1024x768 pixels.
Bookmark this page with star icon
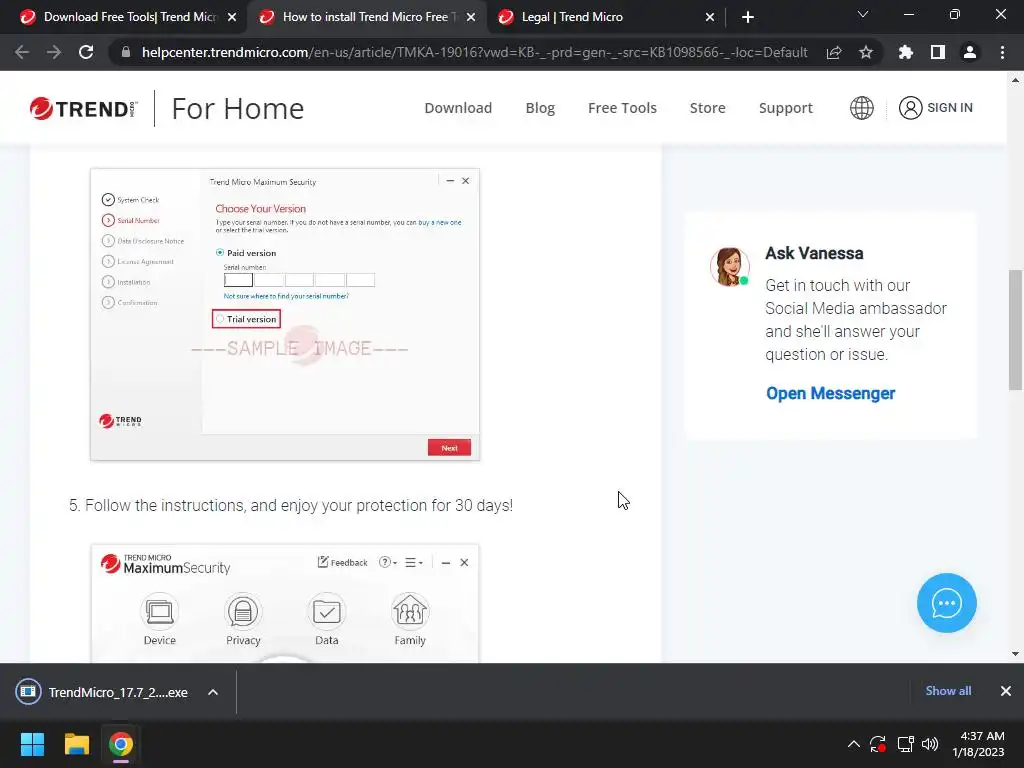pos(866,52)
